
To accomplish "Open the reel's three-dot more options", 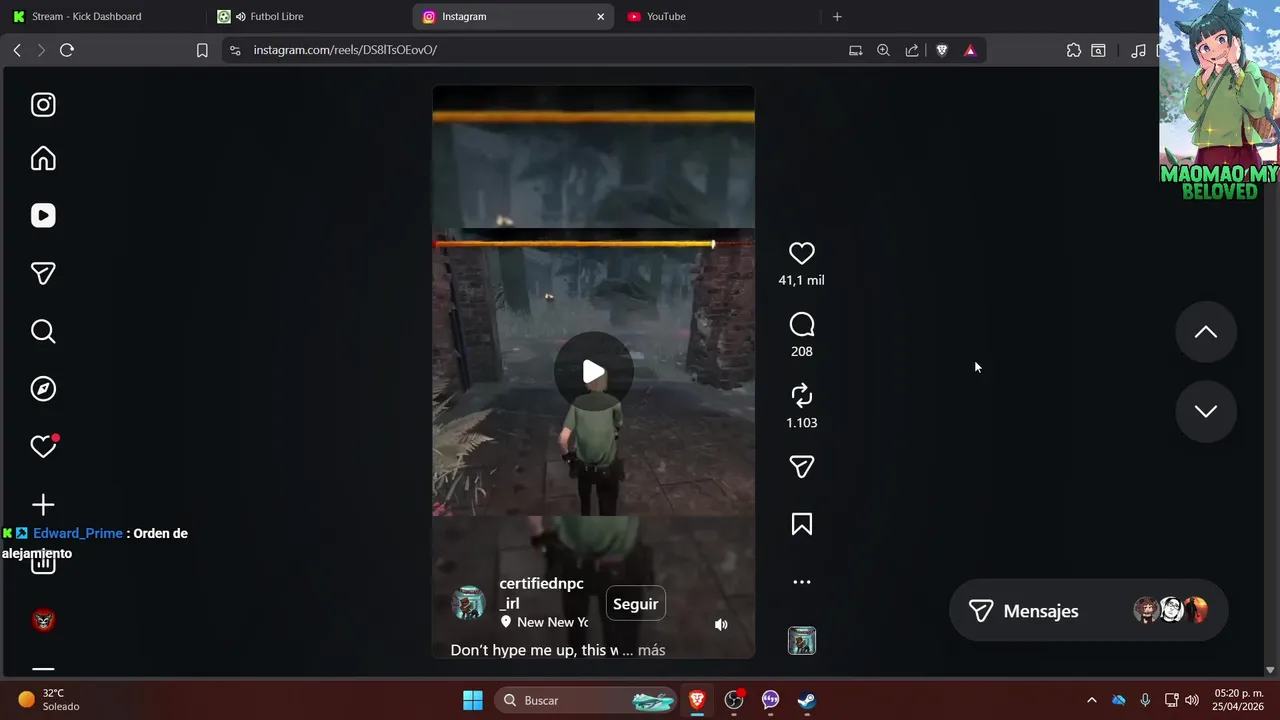I will tap(802, 582).
